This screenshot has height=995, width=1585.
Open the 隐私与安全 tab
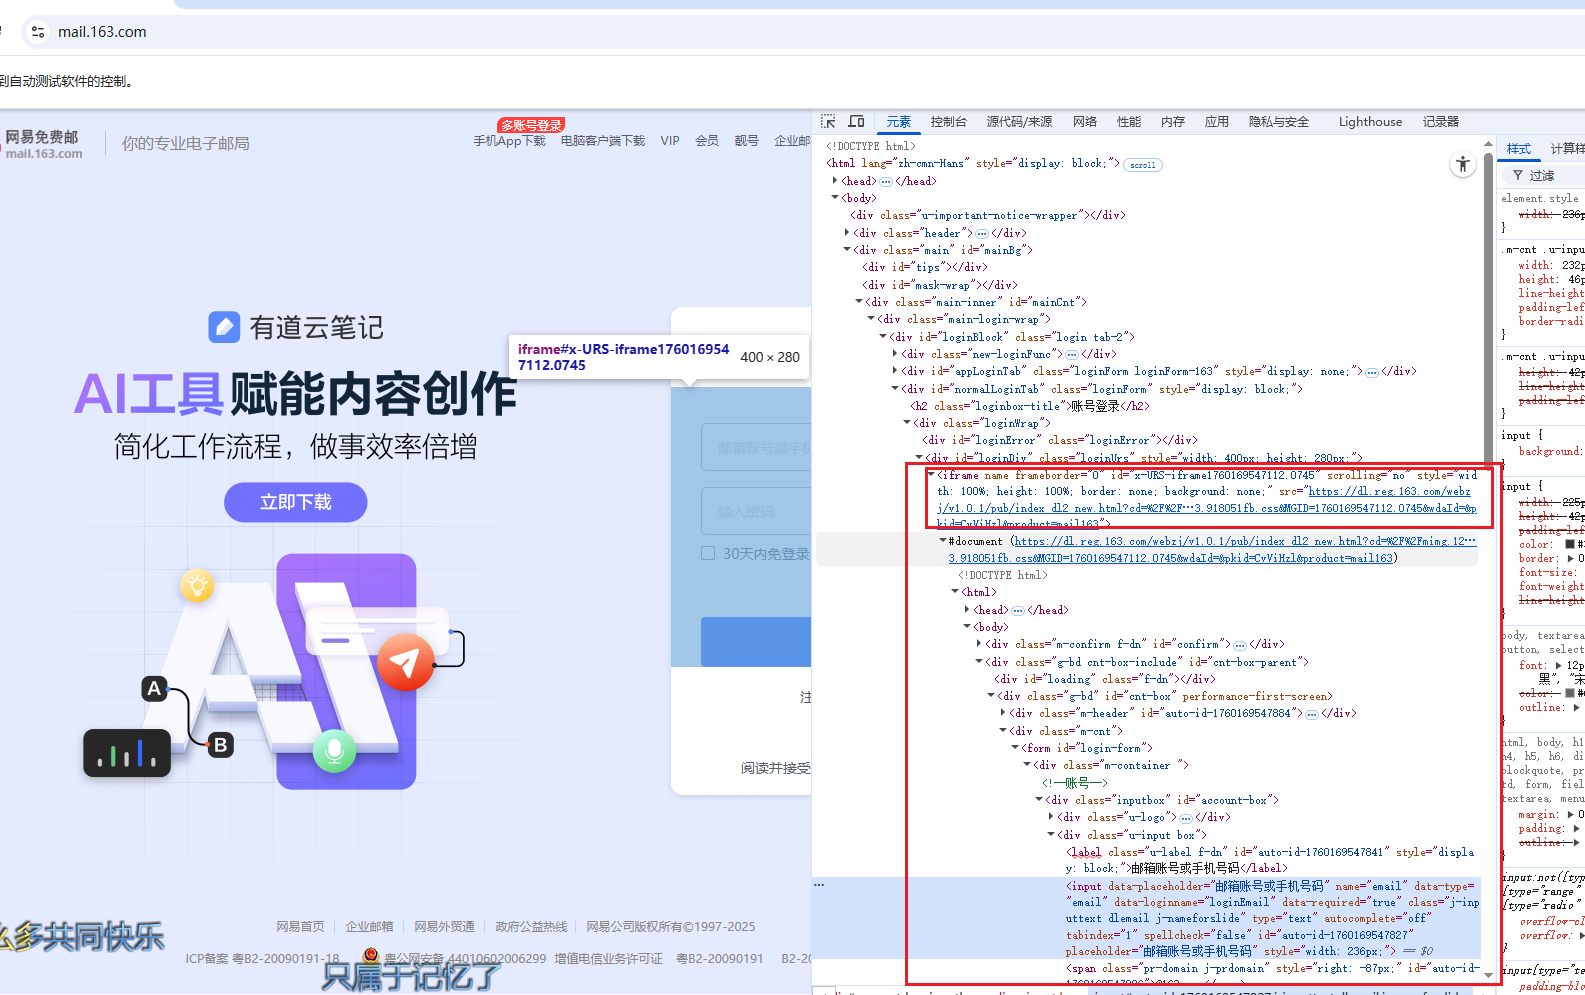pyautogui.click(x=1279, y=122)
